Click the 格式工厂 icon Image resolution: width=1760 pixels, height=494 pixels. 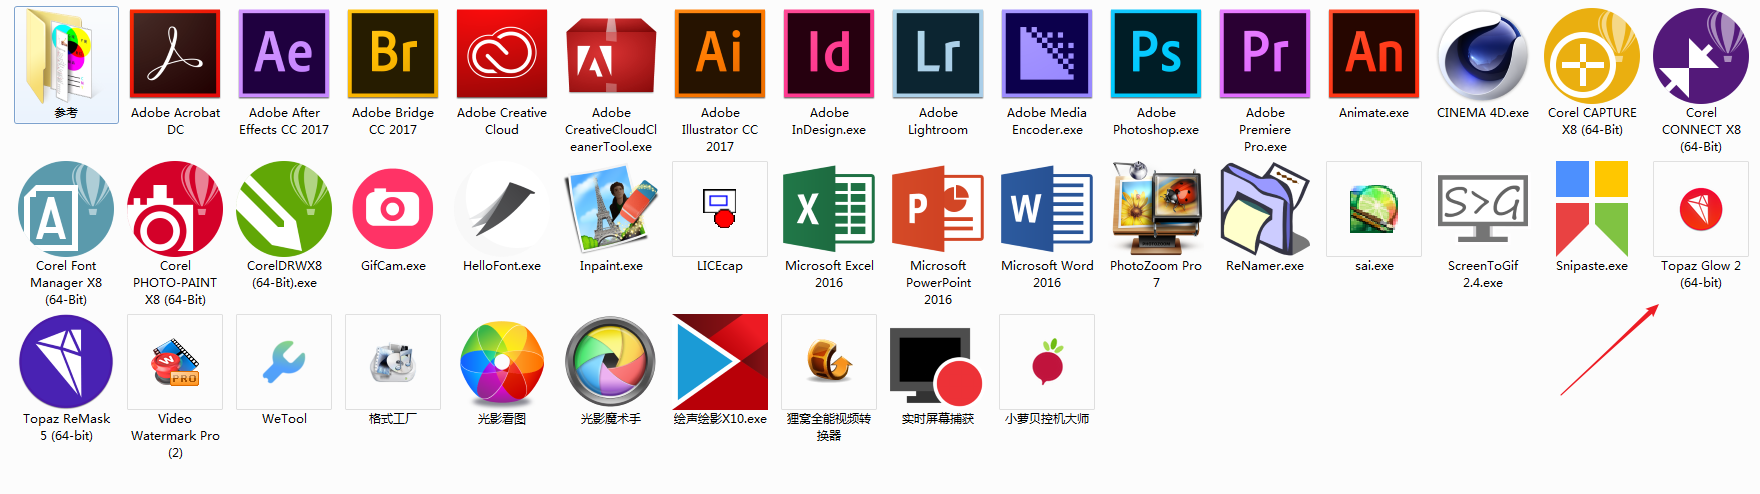point(393,362)
